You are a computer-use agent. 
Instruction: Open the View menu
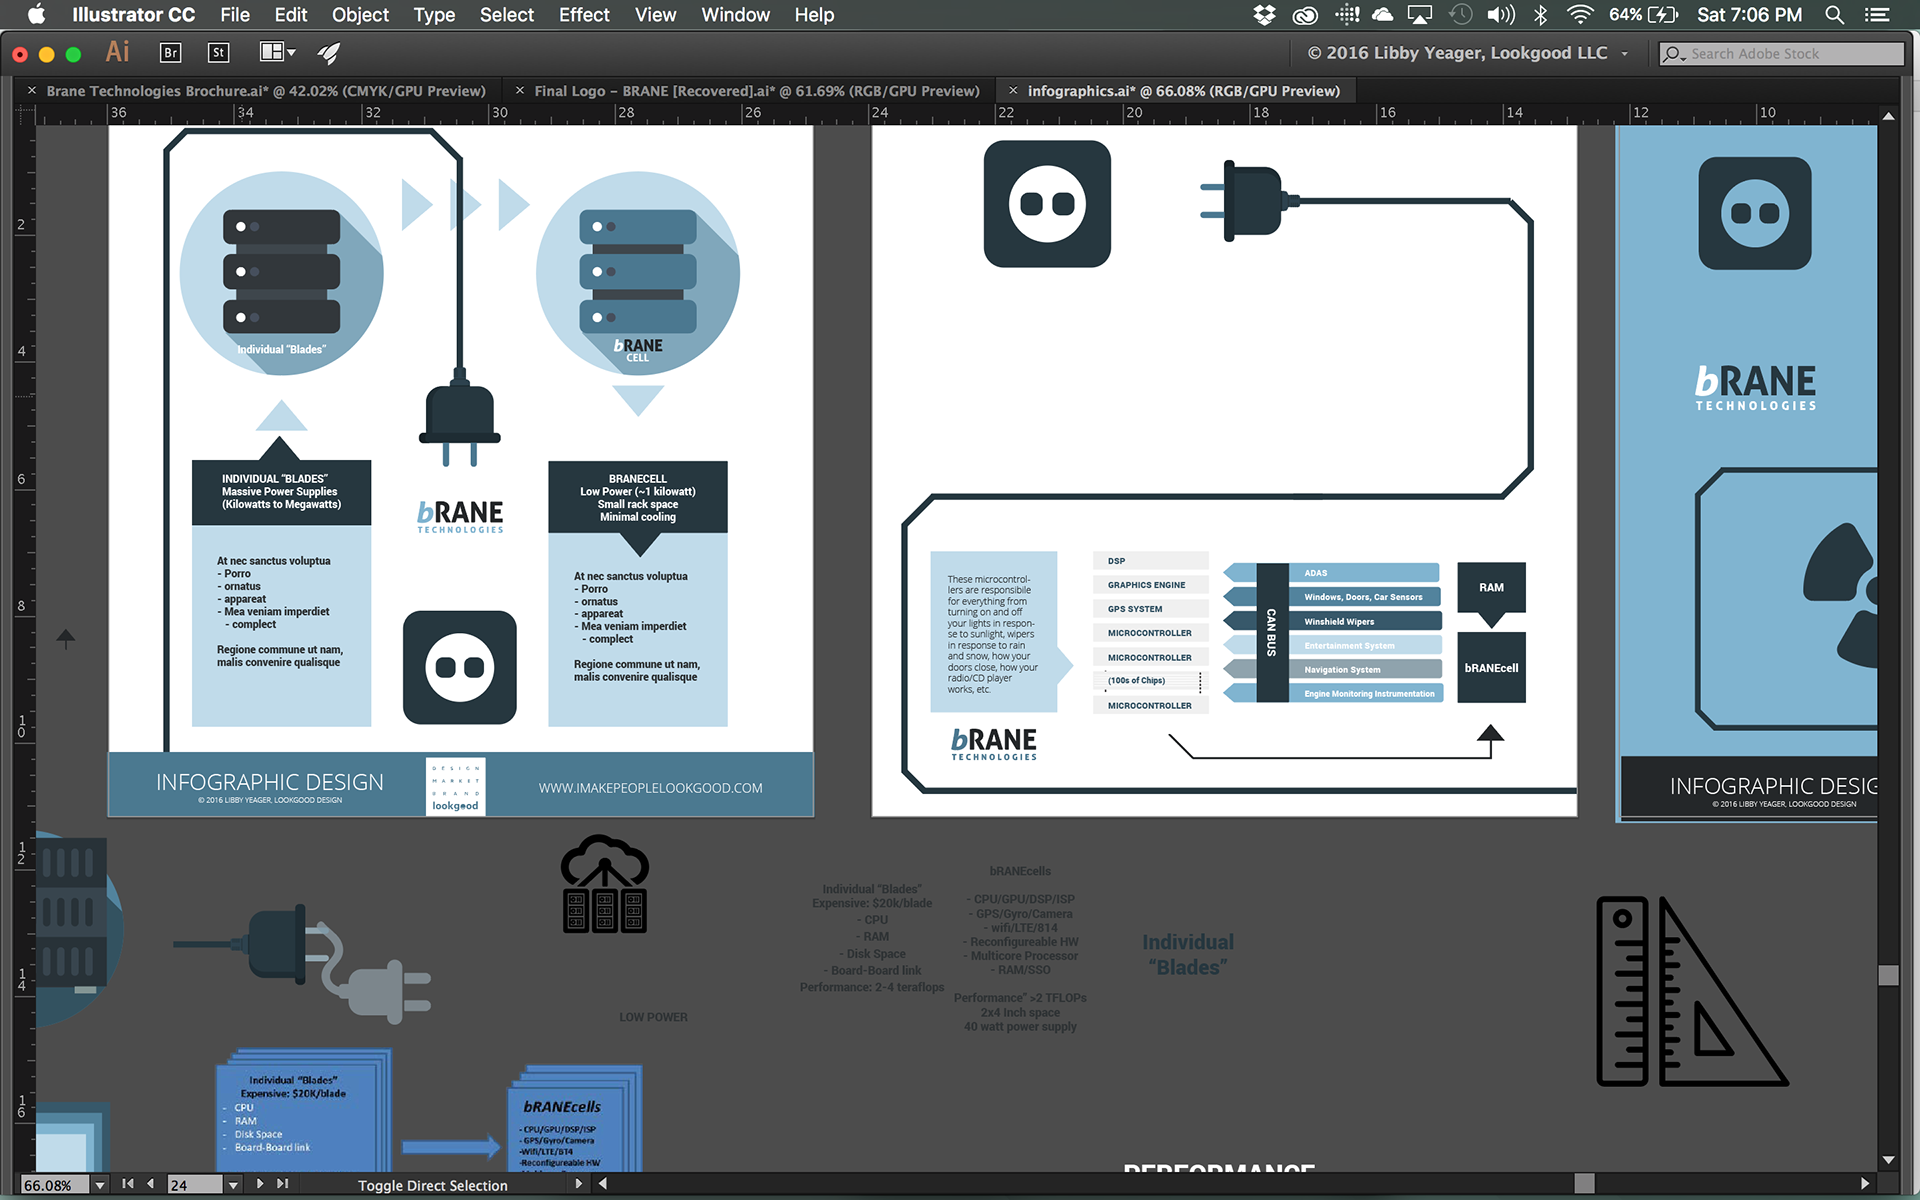(655, 15)
